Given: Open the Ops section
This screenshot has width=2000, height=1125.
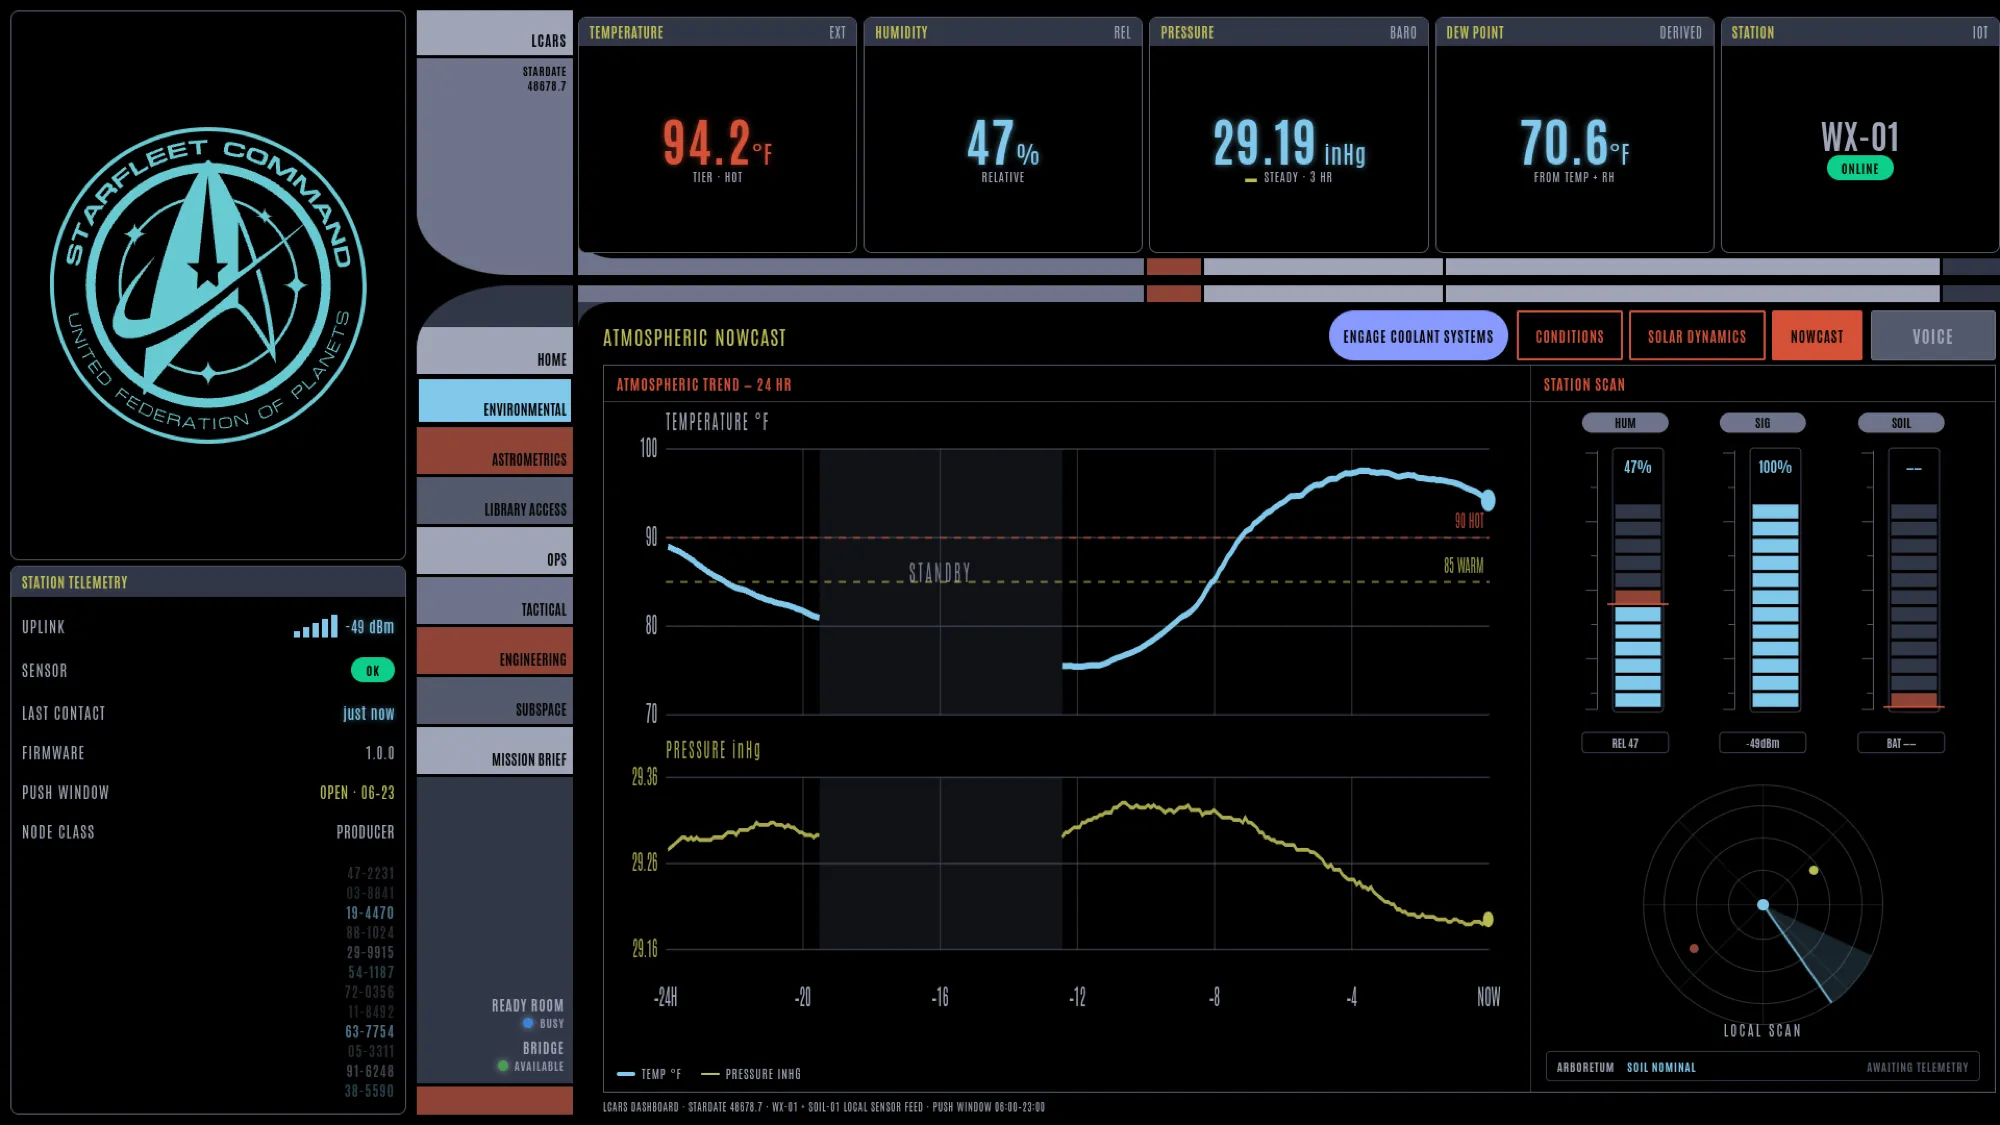Looking at the screenshot, I should click(494, 551).
